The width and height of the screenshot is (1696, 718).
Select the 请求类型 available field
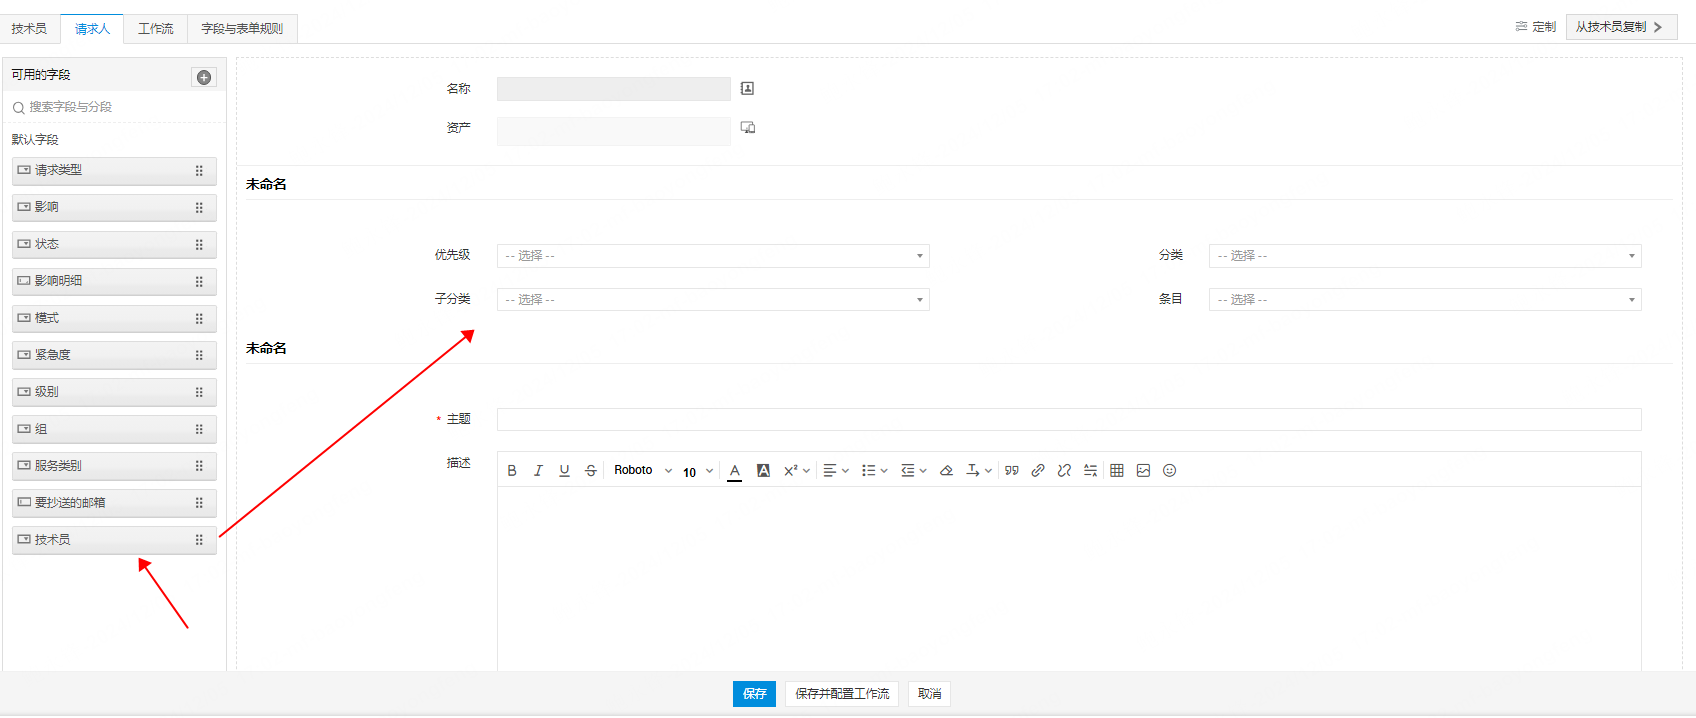pyautogui.click(x=114, y=171)
